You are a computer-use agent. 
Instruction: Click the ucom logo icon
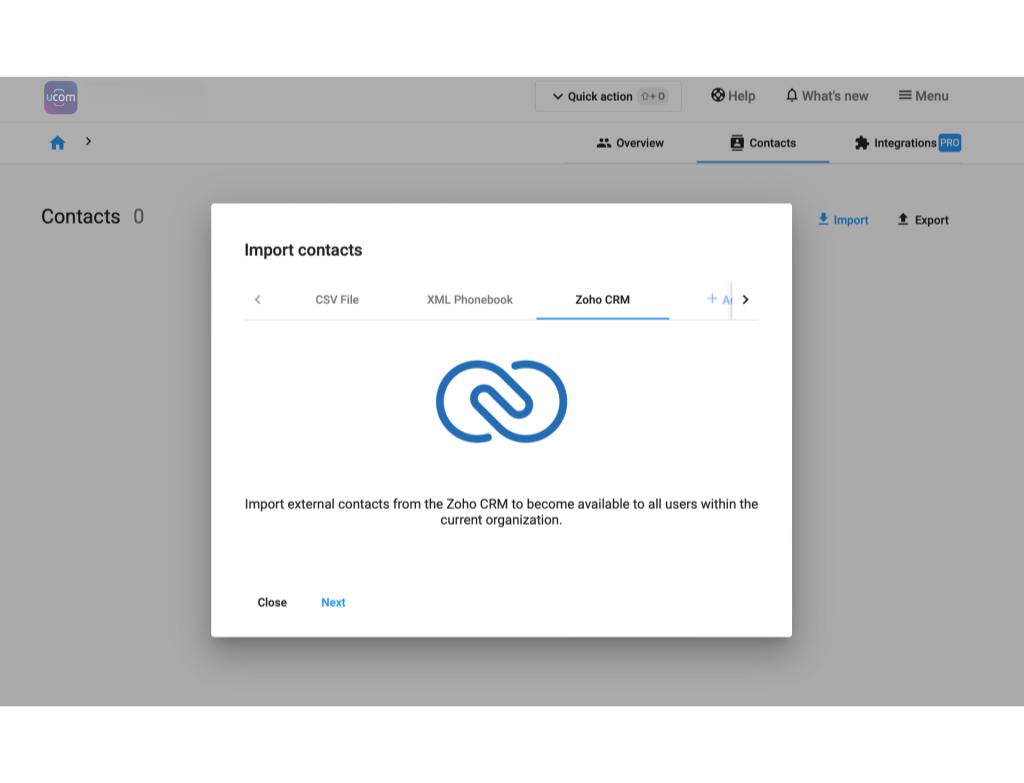(x=60, y=97)
